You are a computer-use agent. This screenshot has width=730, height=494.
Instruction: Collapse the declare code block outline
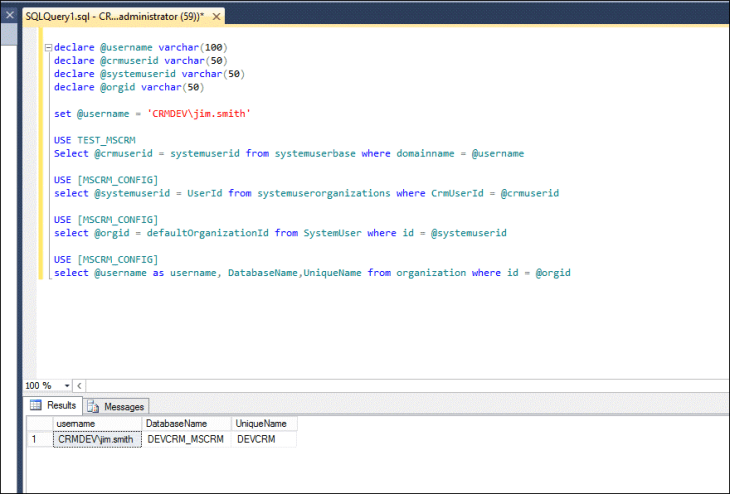tap(47, 47)
